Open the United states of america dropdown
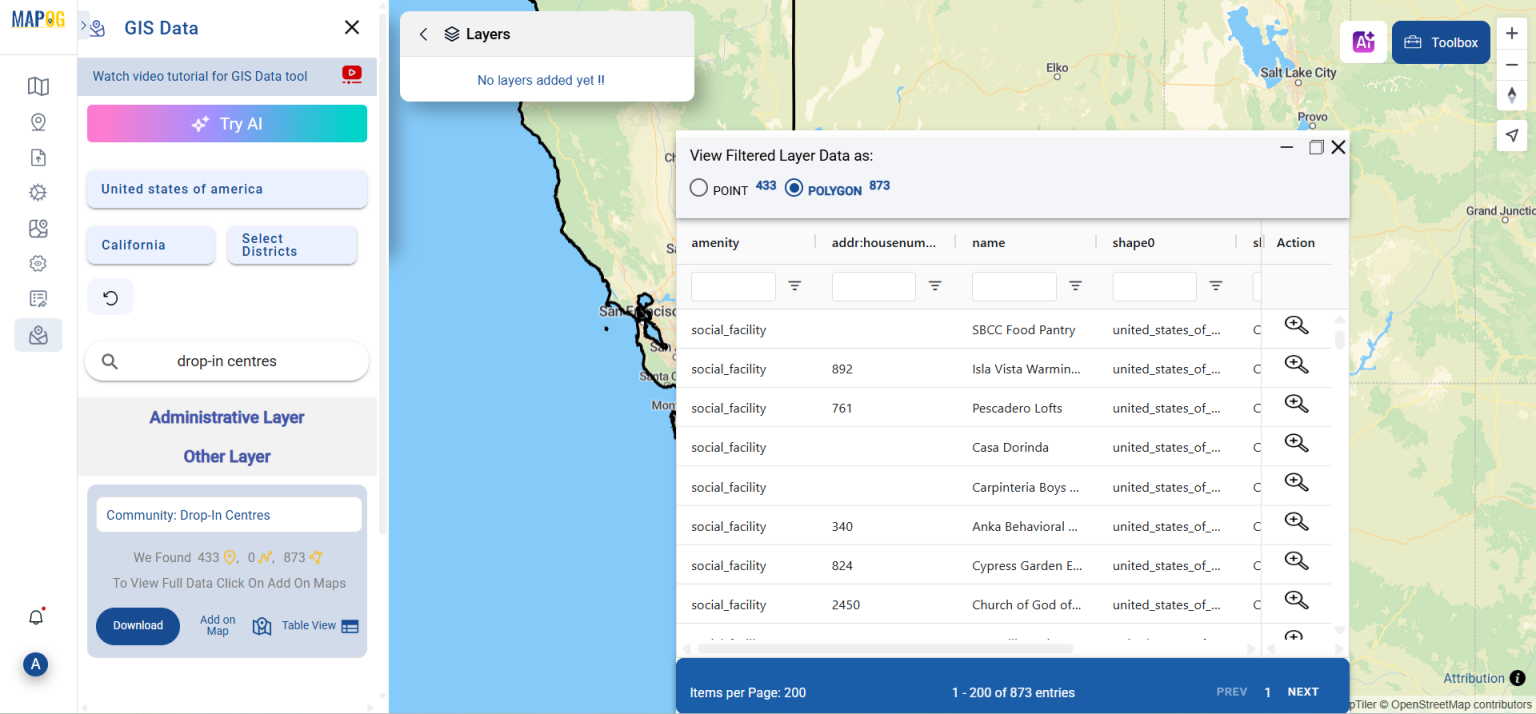Viewport: 1536px width, 714px height. point(226,189)
